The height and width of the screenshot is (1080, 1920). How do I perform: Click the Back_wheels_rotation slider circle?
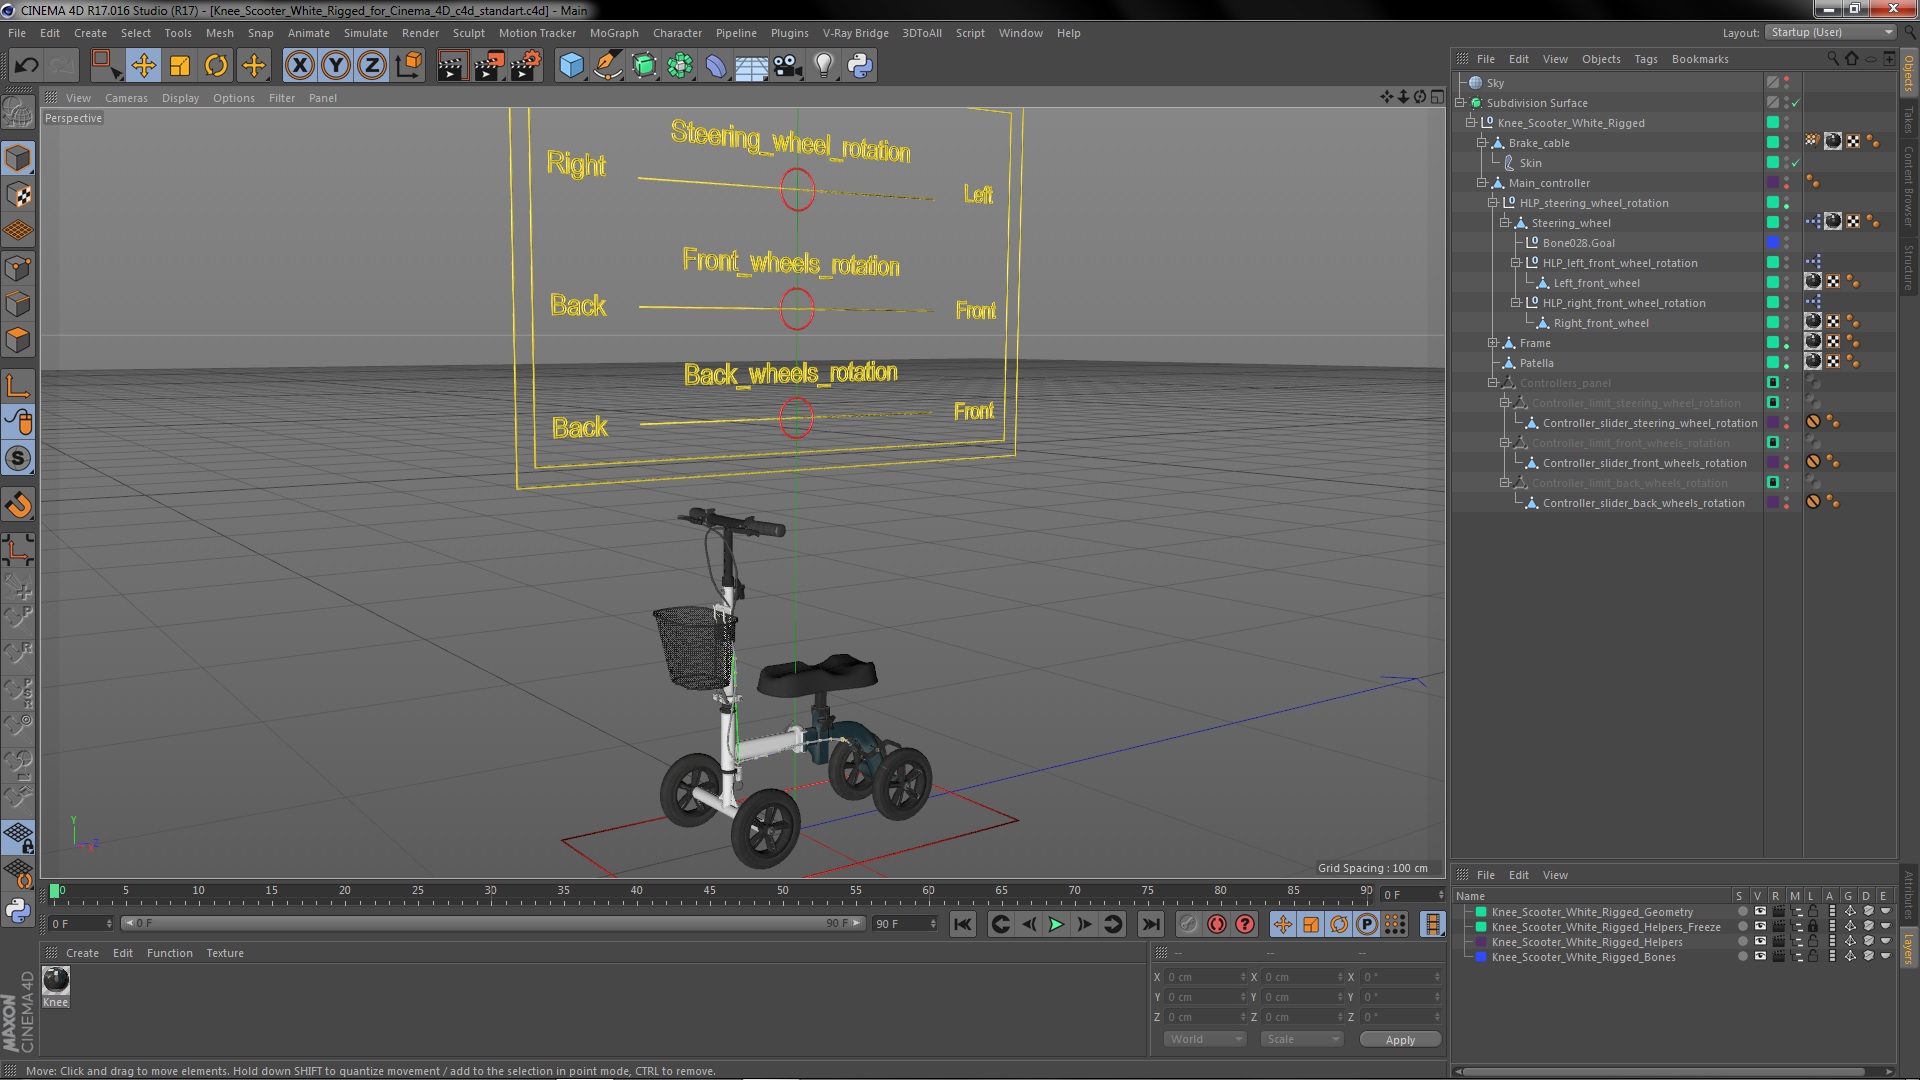click(796, 418)
